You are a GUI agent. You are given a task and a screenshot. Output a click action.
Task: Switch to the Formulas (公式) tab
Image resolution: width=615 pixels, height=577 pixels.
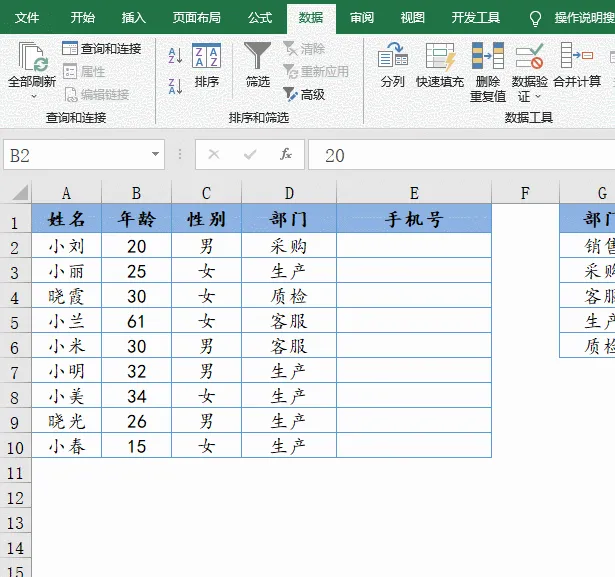coord(260,18)
